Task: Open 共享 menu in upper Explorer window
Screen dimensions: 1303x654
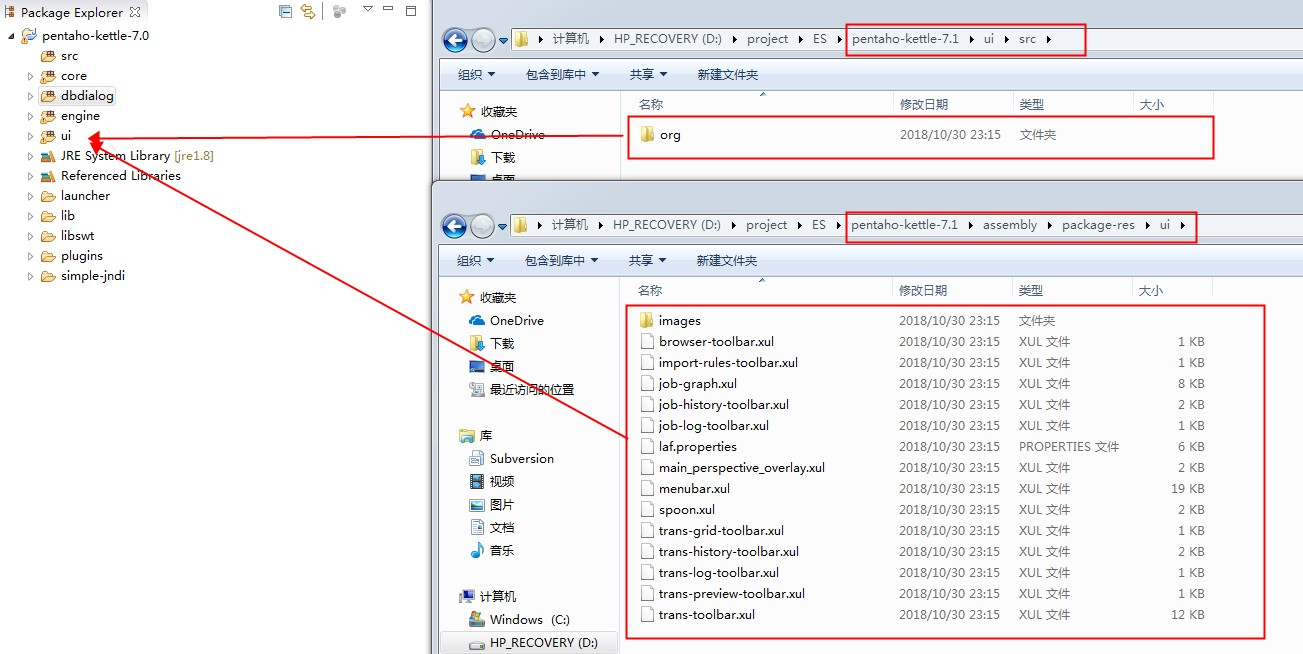Action: point(648,75)
